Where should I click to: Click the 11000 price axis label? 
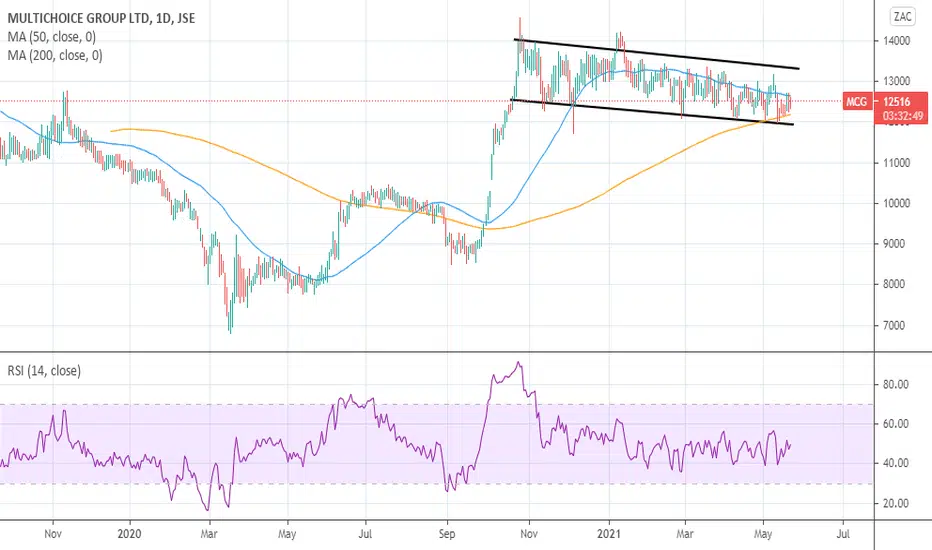coord(896,162)
